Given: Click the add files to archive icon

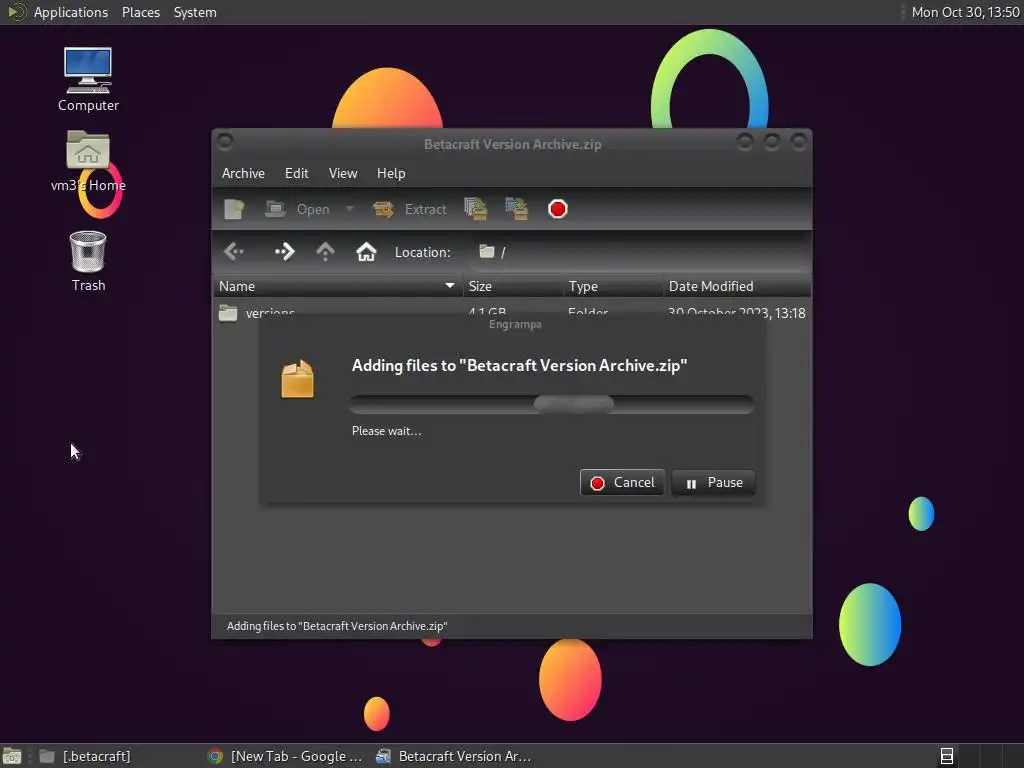Looking at the screenshot, I should (475, 209).
